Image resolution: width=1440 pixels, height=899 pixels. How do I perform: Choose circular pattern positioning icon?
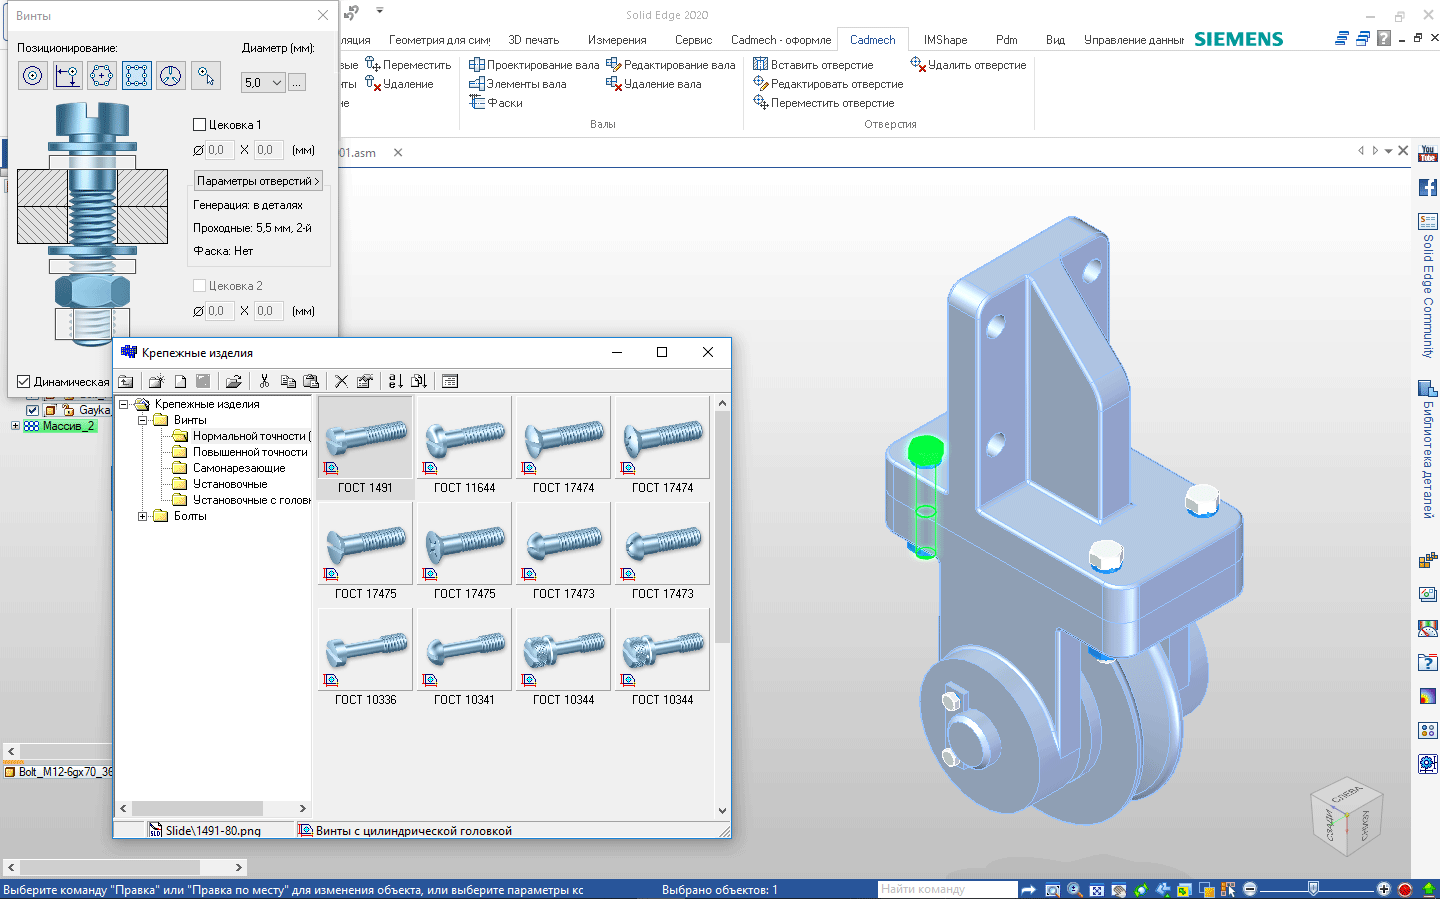click(102, 76)
